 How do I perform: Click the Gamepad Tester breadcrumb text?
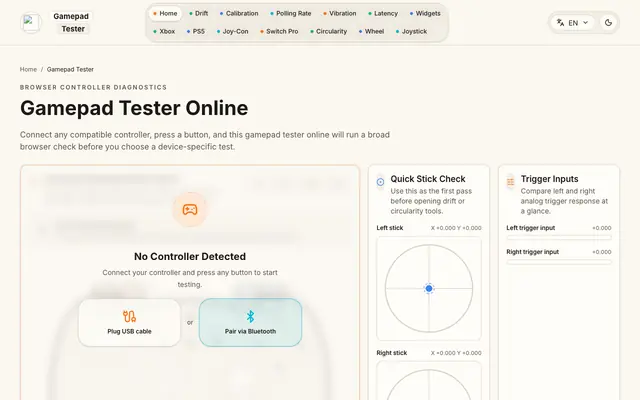tap(70, 69)
